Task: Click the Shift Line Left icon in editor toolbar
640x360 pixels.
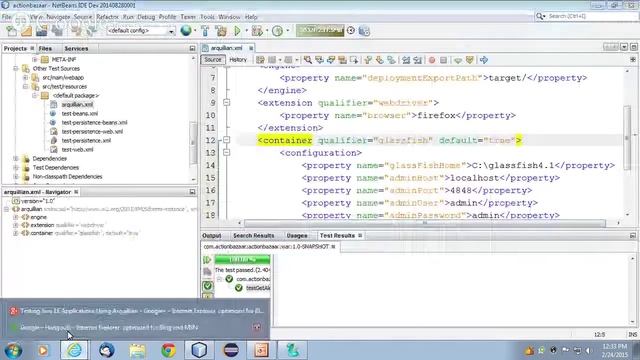Action: pos(406,60)
